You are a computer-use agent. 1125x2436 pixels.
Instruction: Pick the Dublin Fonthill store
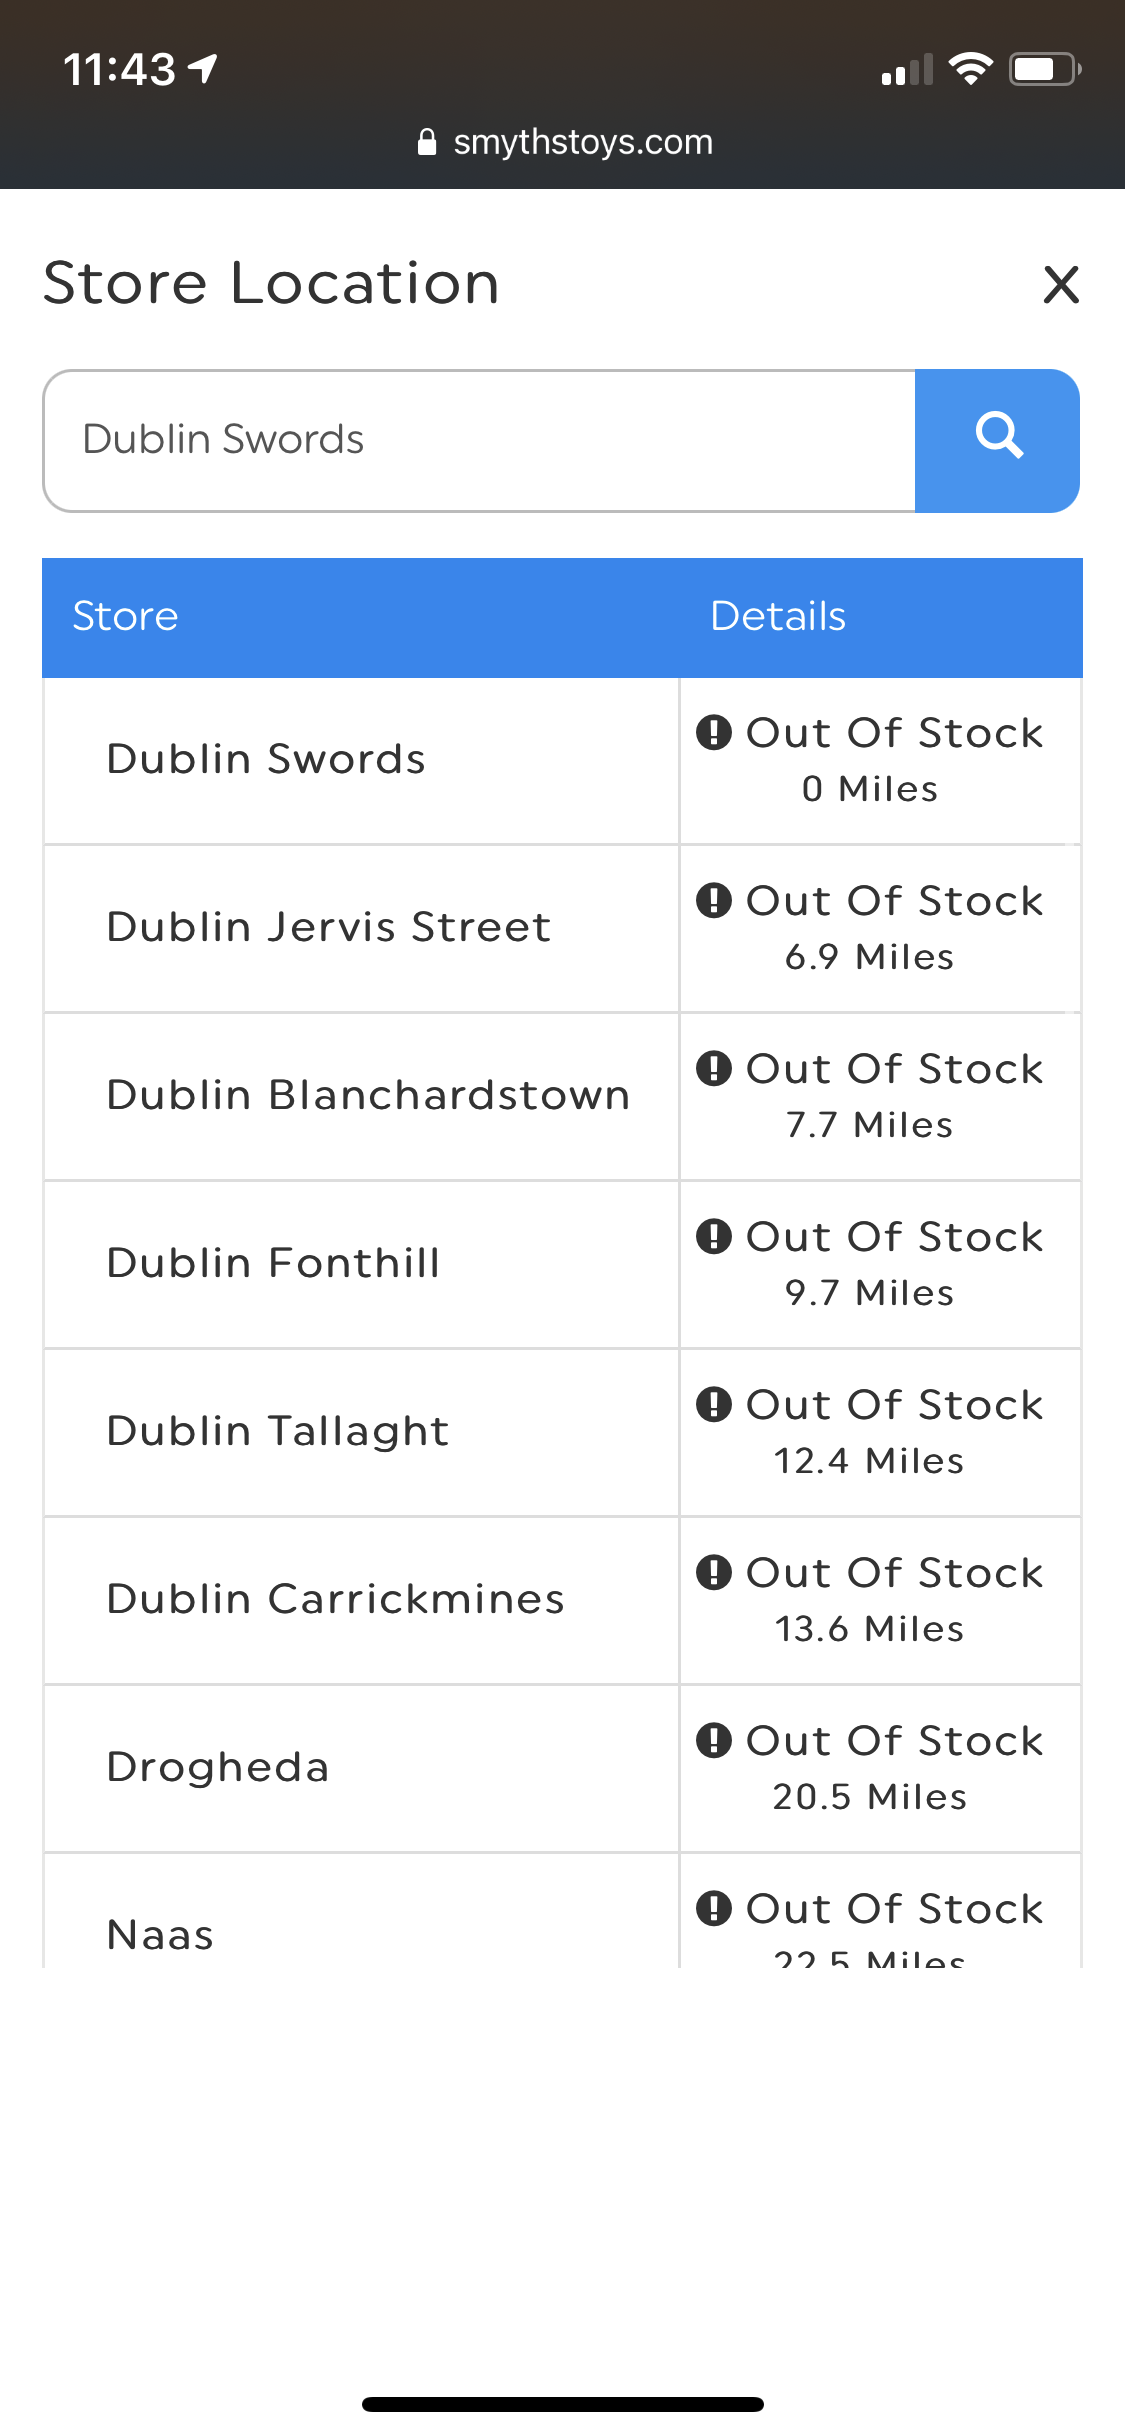[x=273, y=1264]
